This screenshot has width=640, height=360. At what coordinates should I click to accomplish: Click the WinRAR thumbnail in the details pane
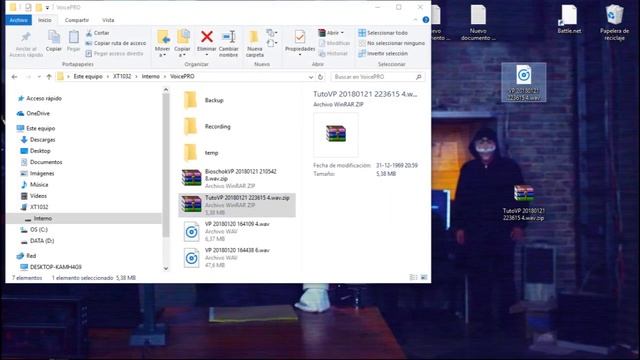tap(336, 134)
